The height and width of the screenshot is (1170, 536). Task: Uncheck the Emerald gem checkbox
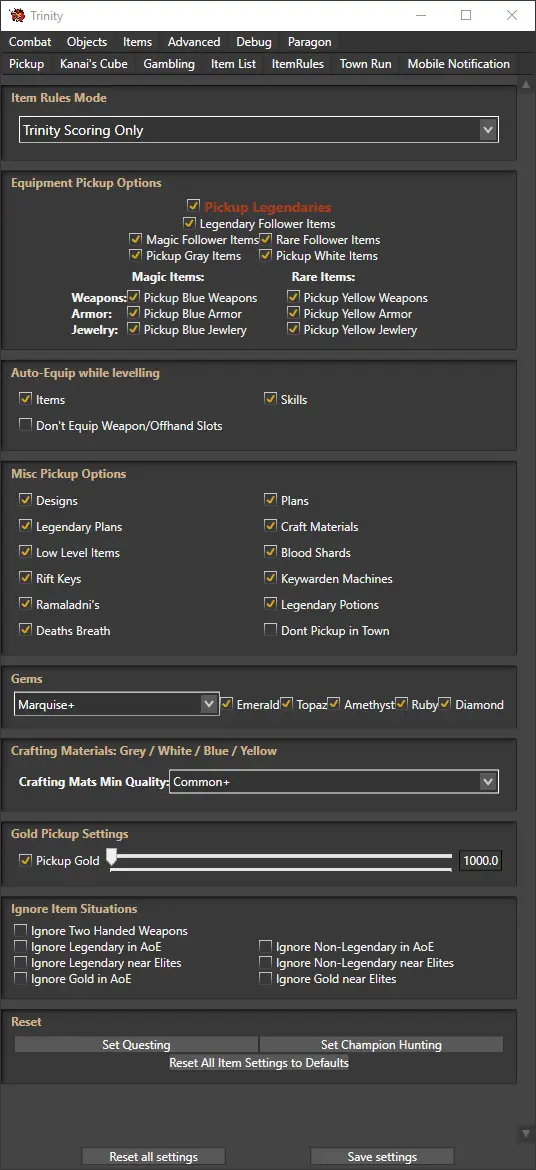pos(226,704)
